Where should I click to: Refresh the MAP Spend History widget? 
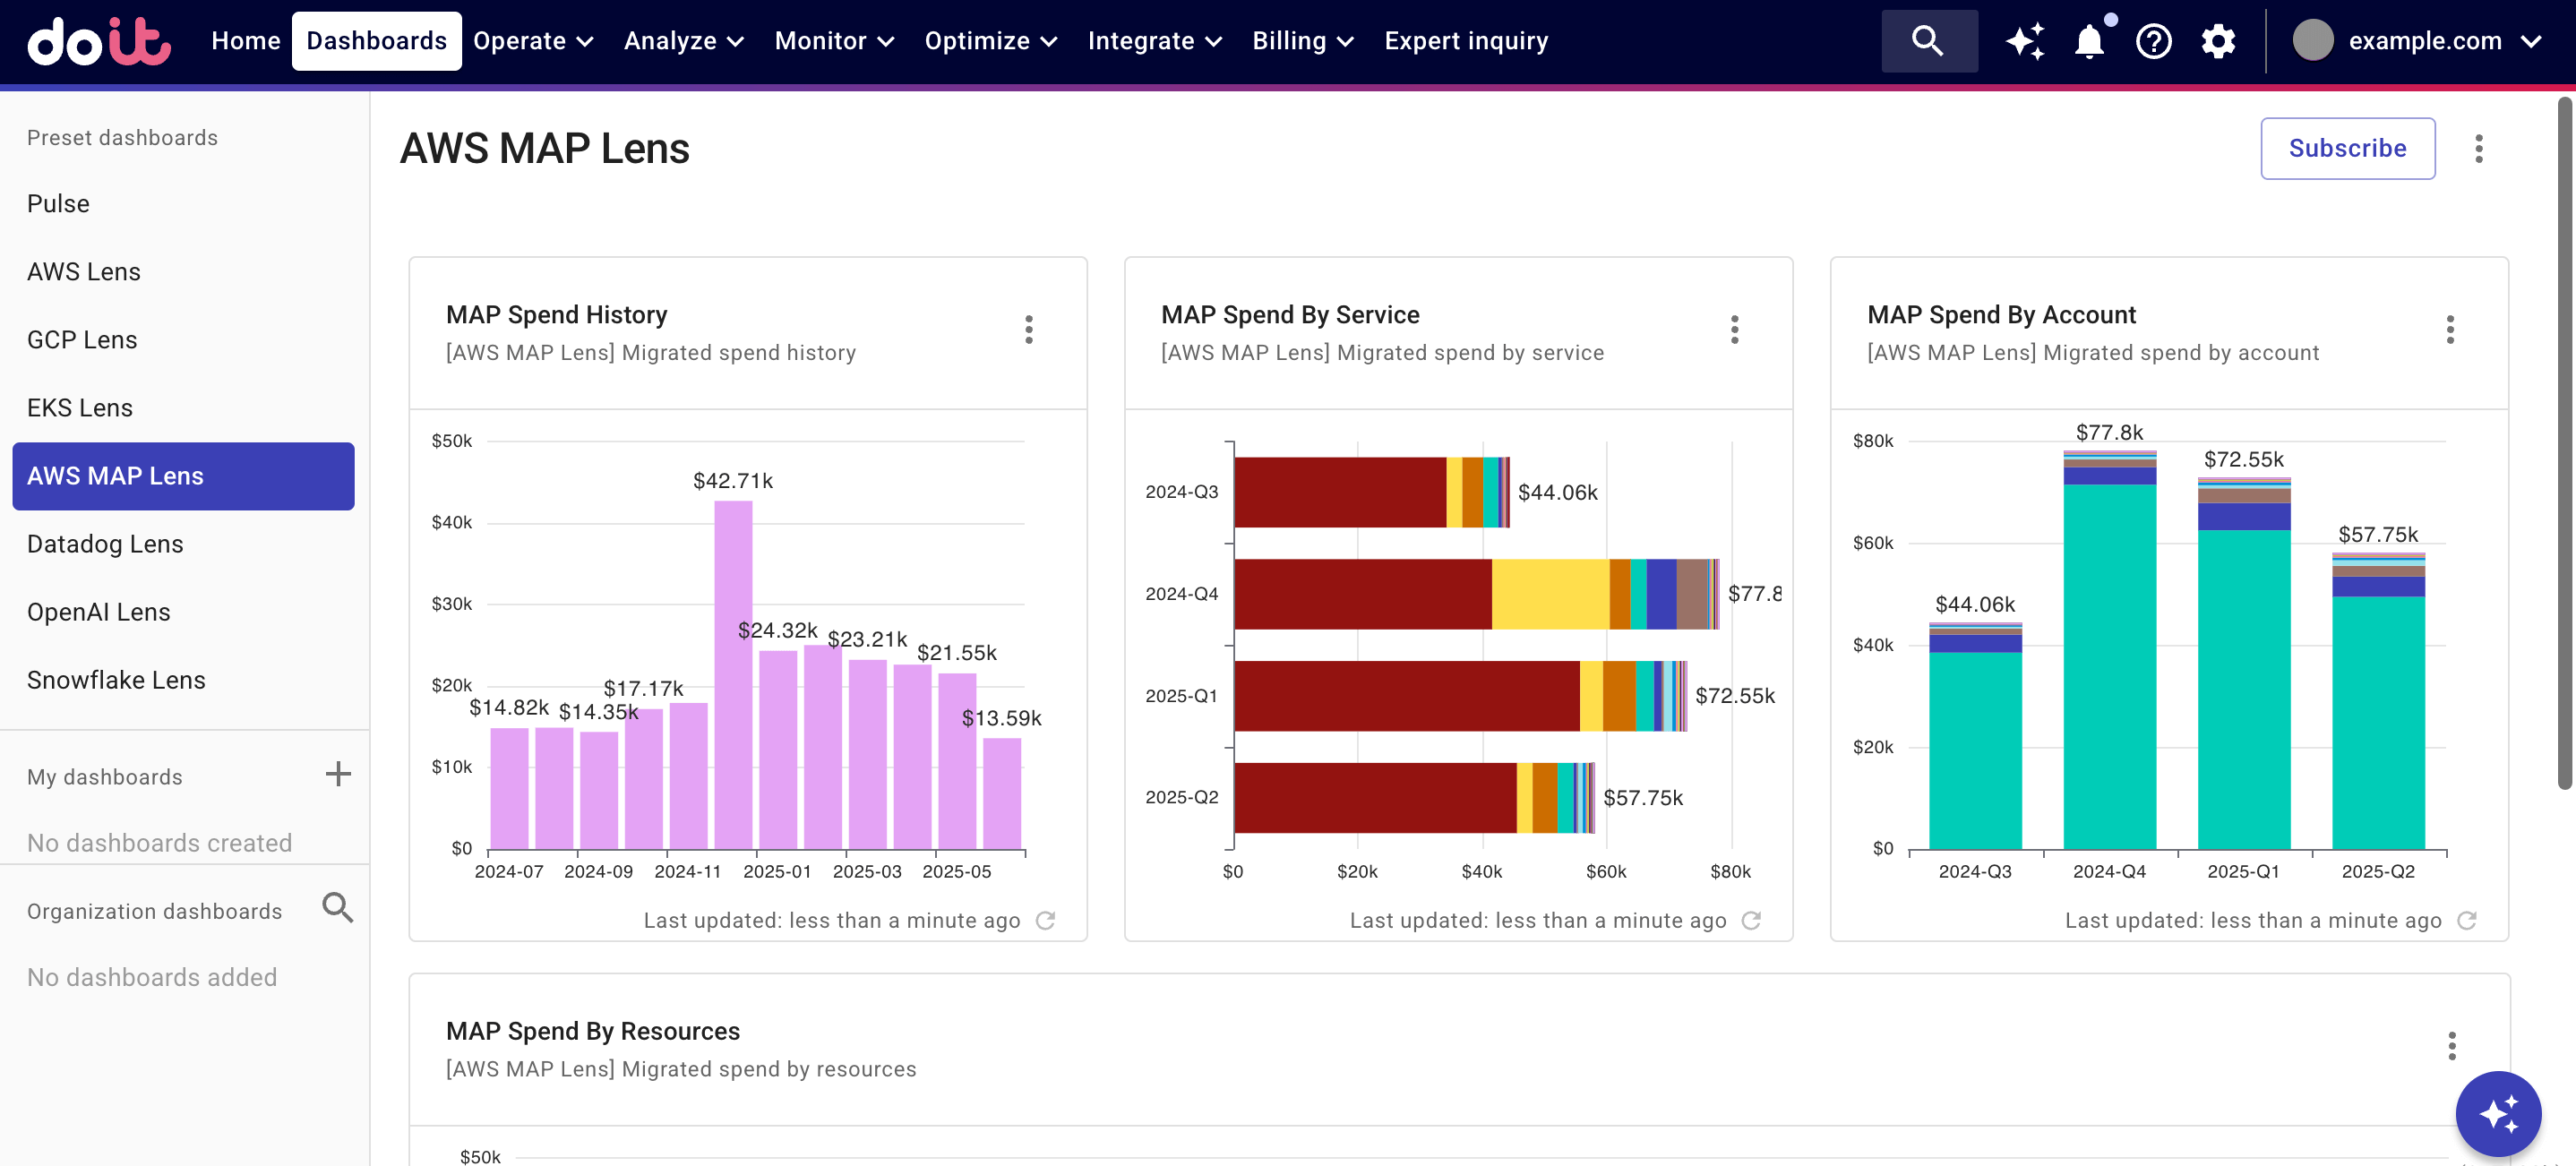(x=1045, y=921)
